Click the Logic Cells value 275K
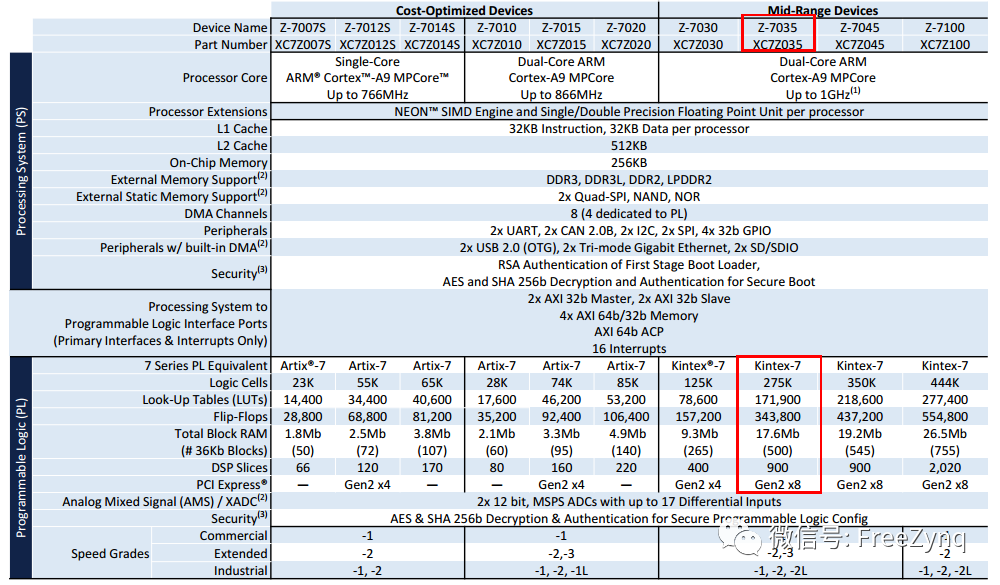The height and width of the screenshot is (585, 1000). click(777, 383)
